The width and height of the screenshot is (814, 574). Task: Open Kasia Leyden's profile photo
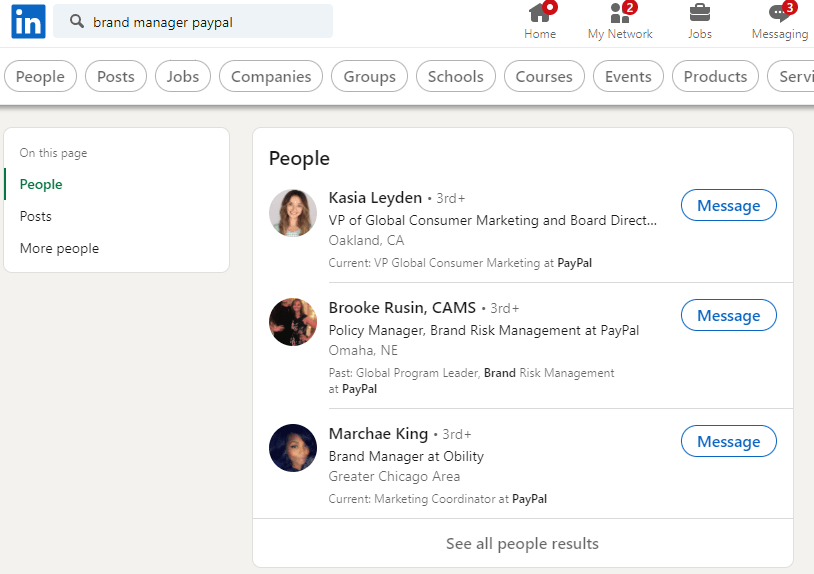coord(293,213)
